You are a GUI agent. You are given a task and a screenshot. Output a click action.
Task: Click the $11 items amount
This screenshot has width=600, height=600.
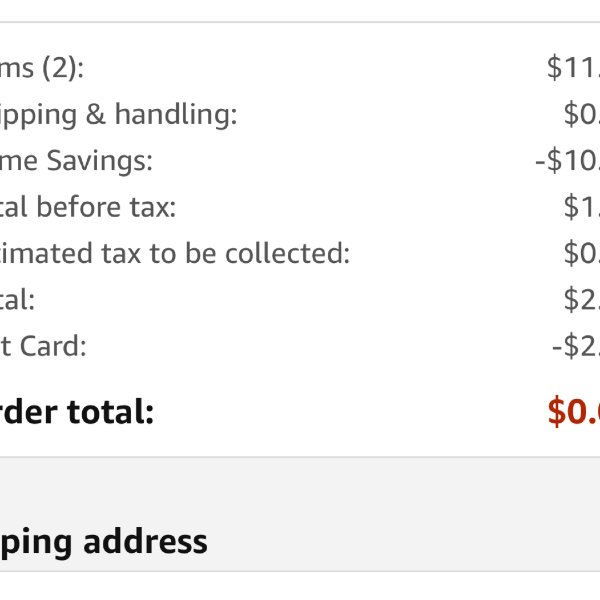point(573,68)
